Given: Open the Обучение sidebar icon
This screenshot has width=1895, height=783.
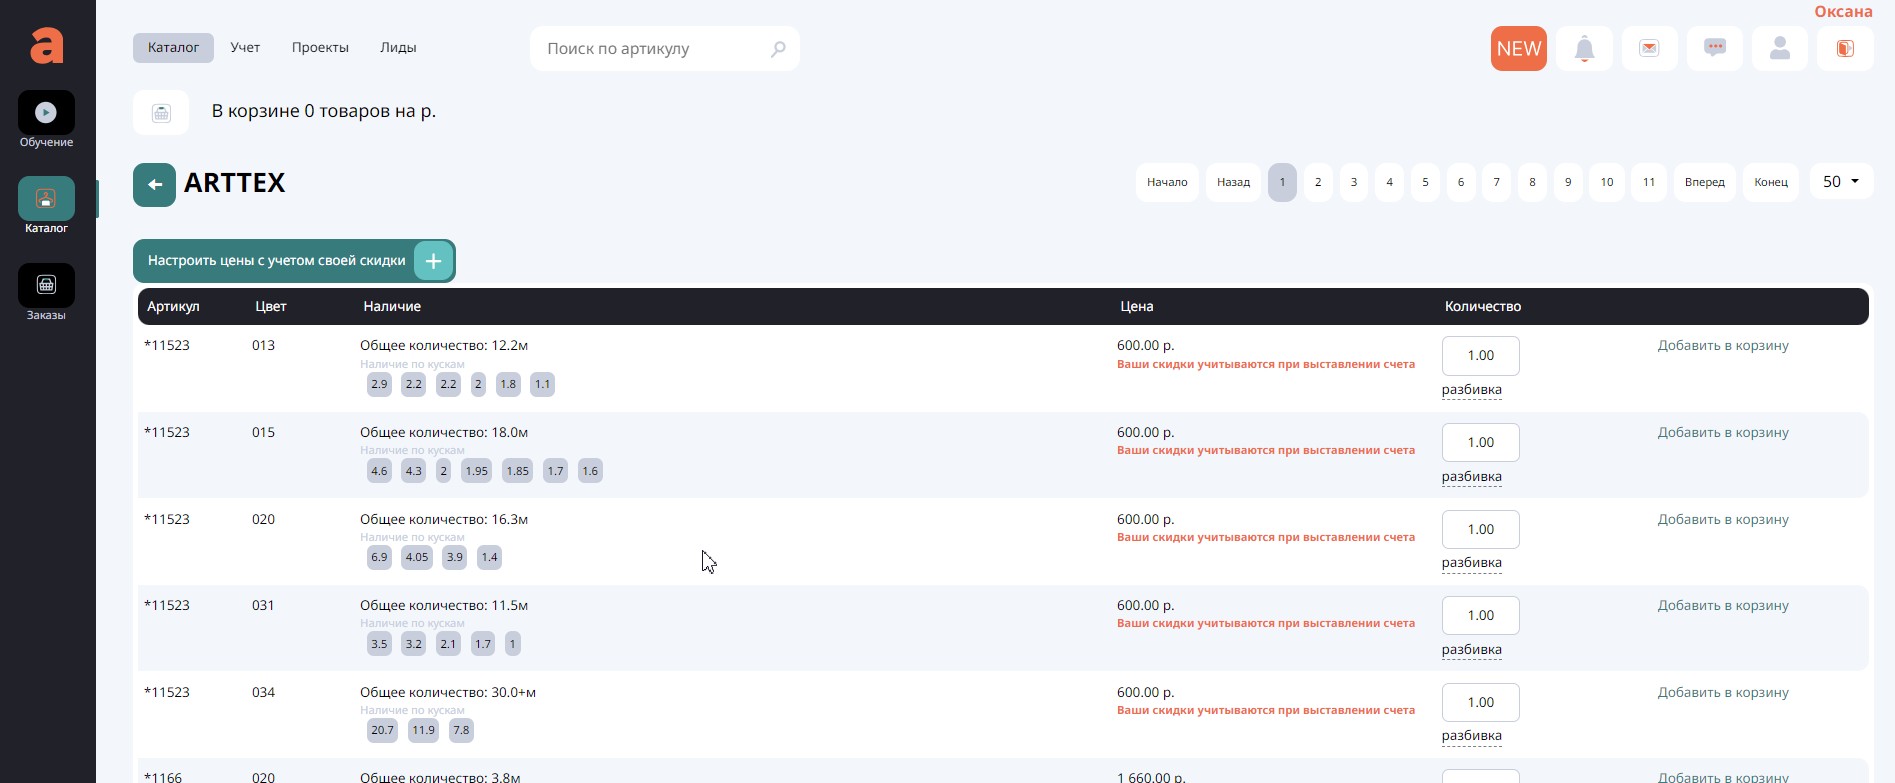Looking at the screenshot, I should [46, 113].
